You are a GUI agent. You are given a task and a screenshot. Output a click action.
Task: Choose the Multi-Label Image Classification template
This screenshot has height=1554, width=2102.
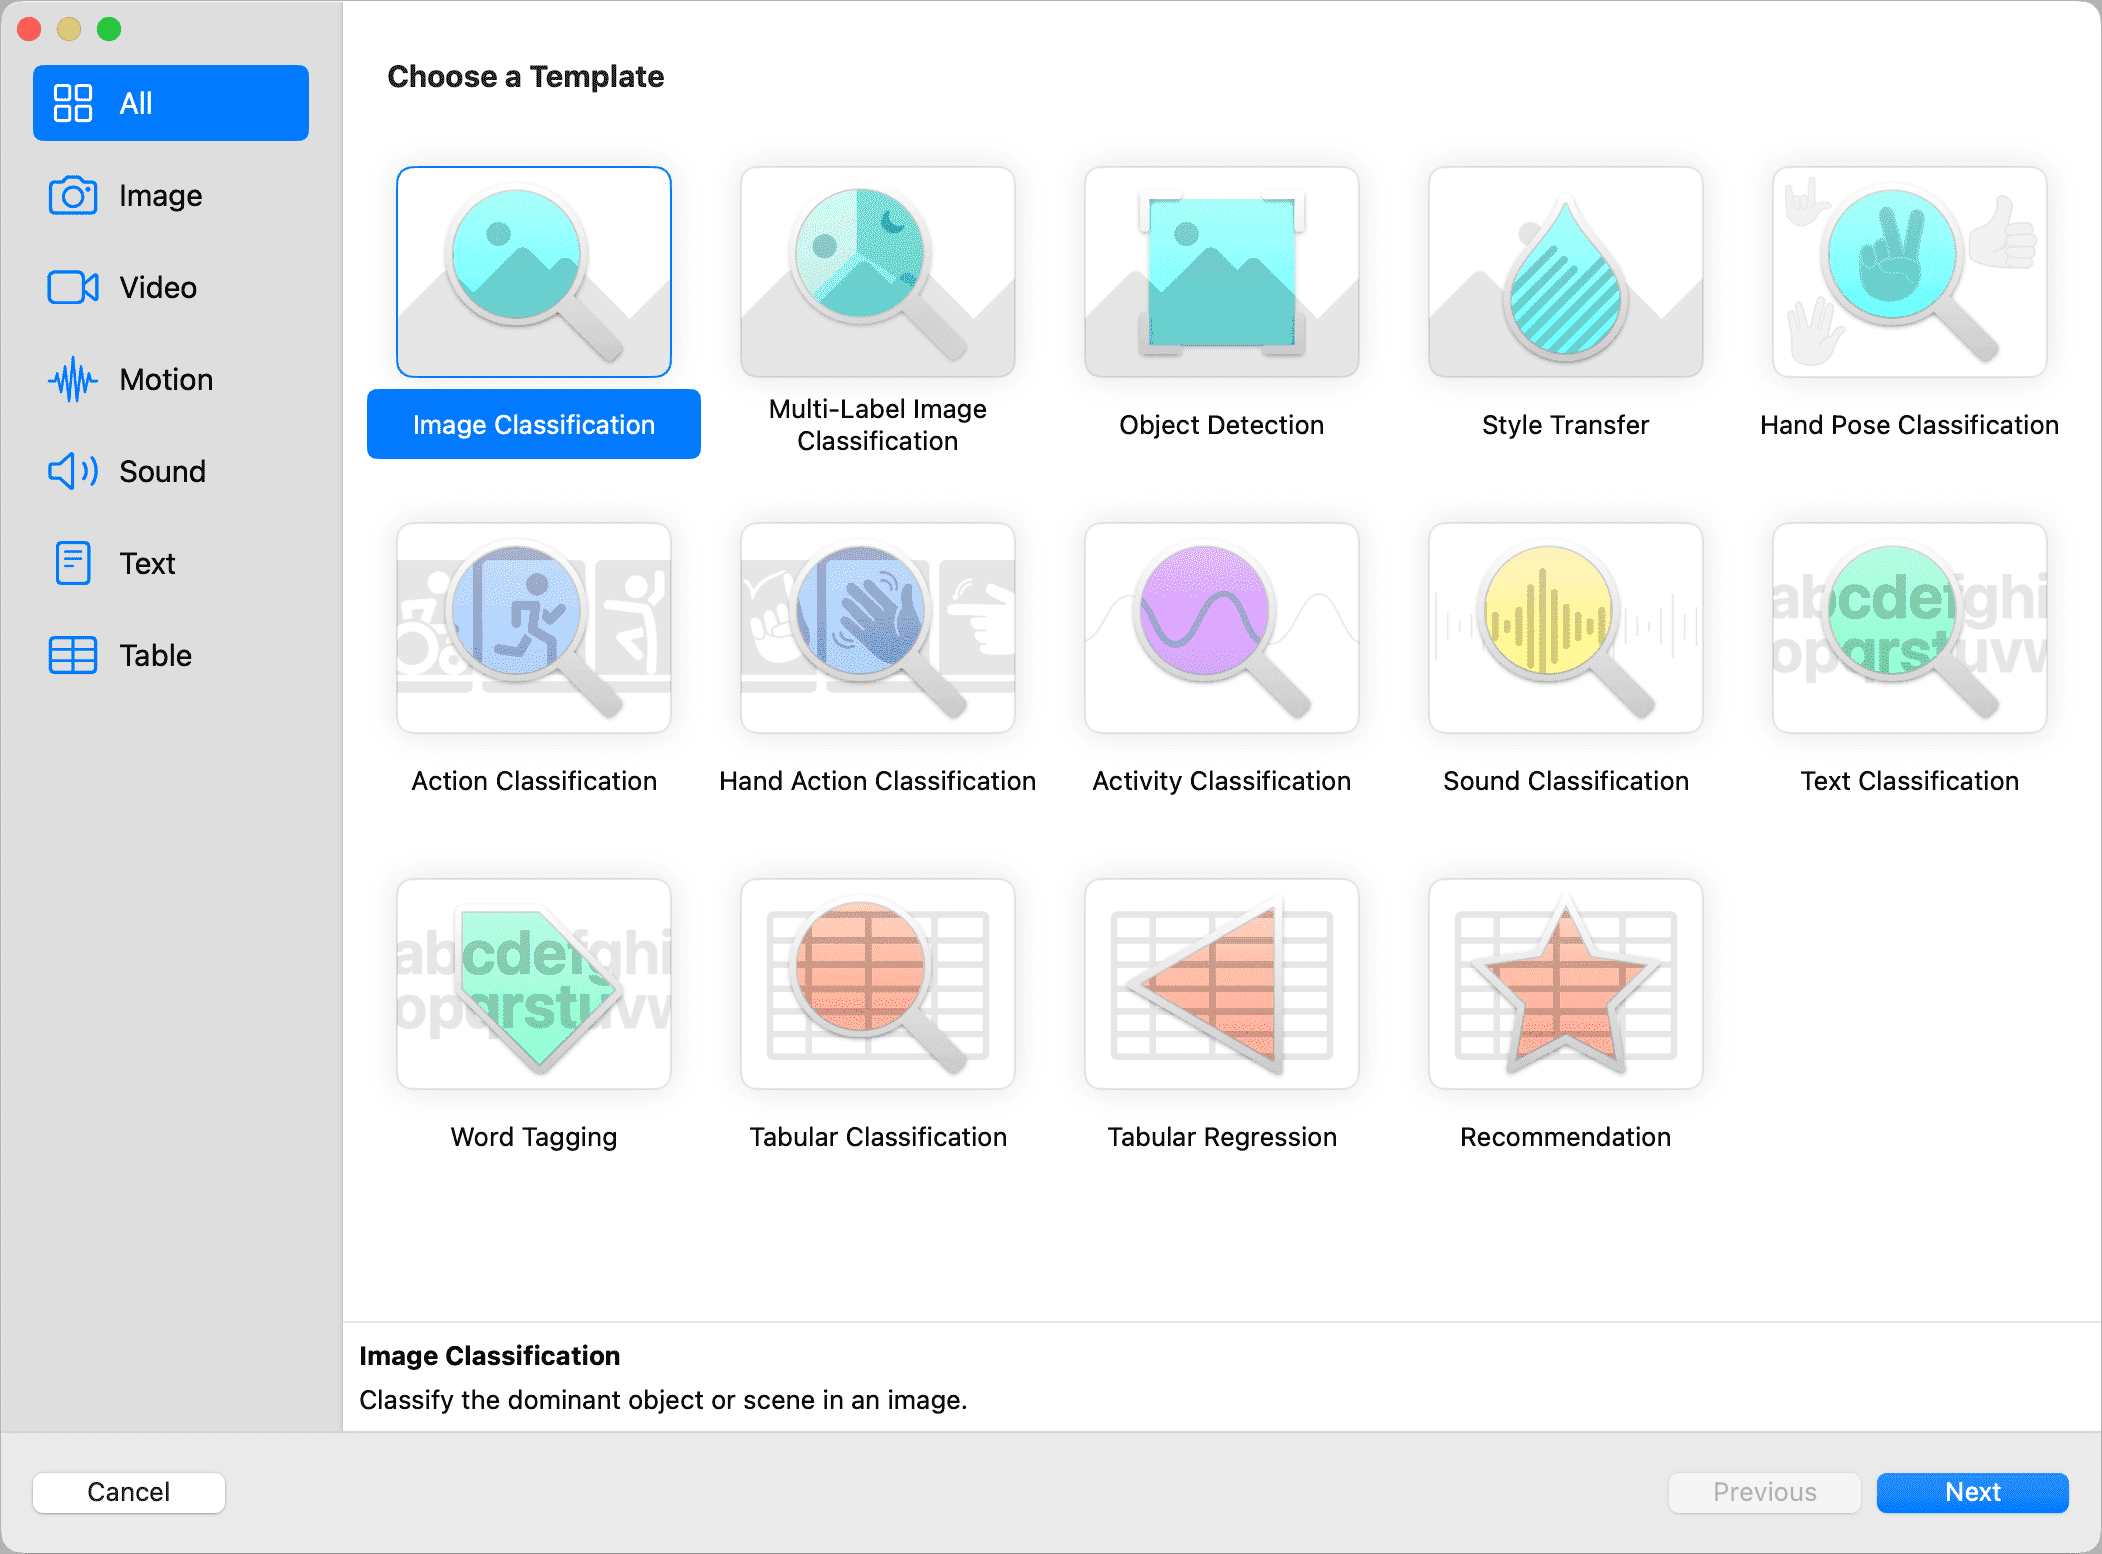point(877,272)
